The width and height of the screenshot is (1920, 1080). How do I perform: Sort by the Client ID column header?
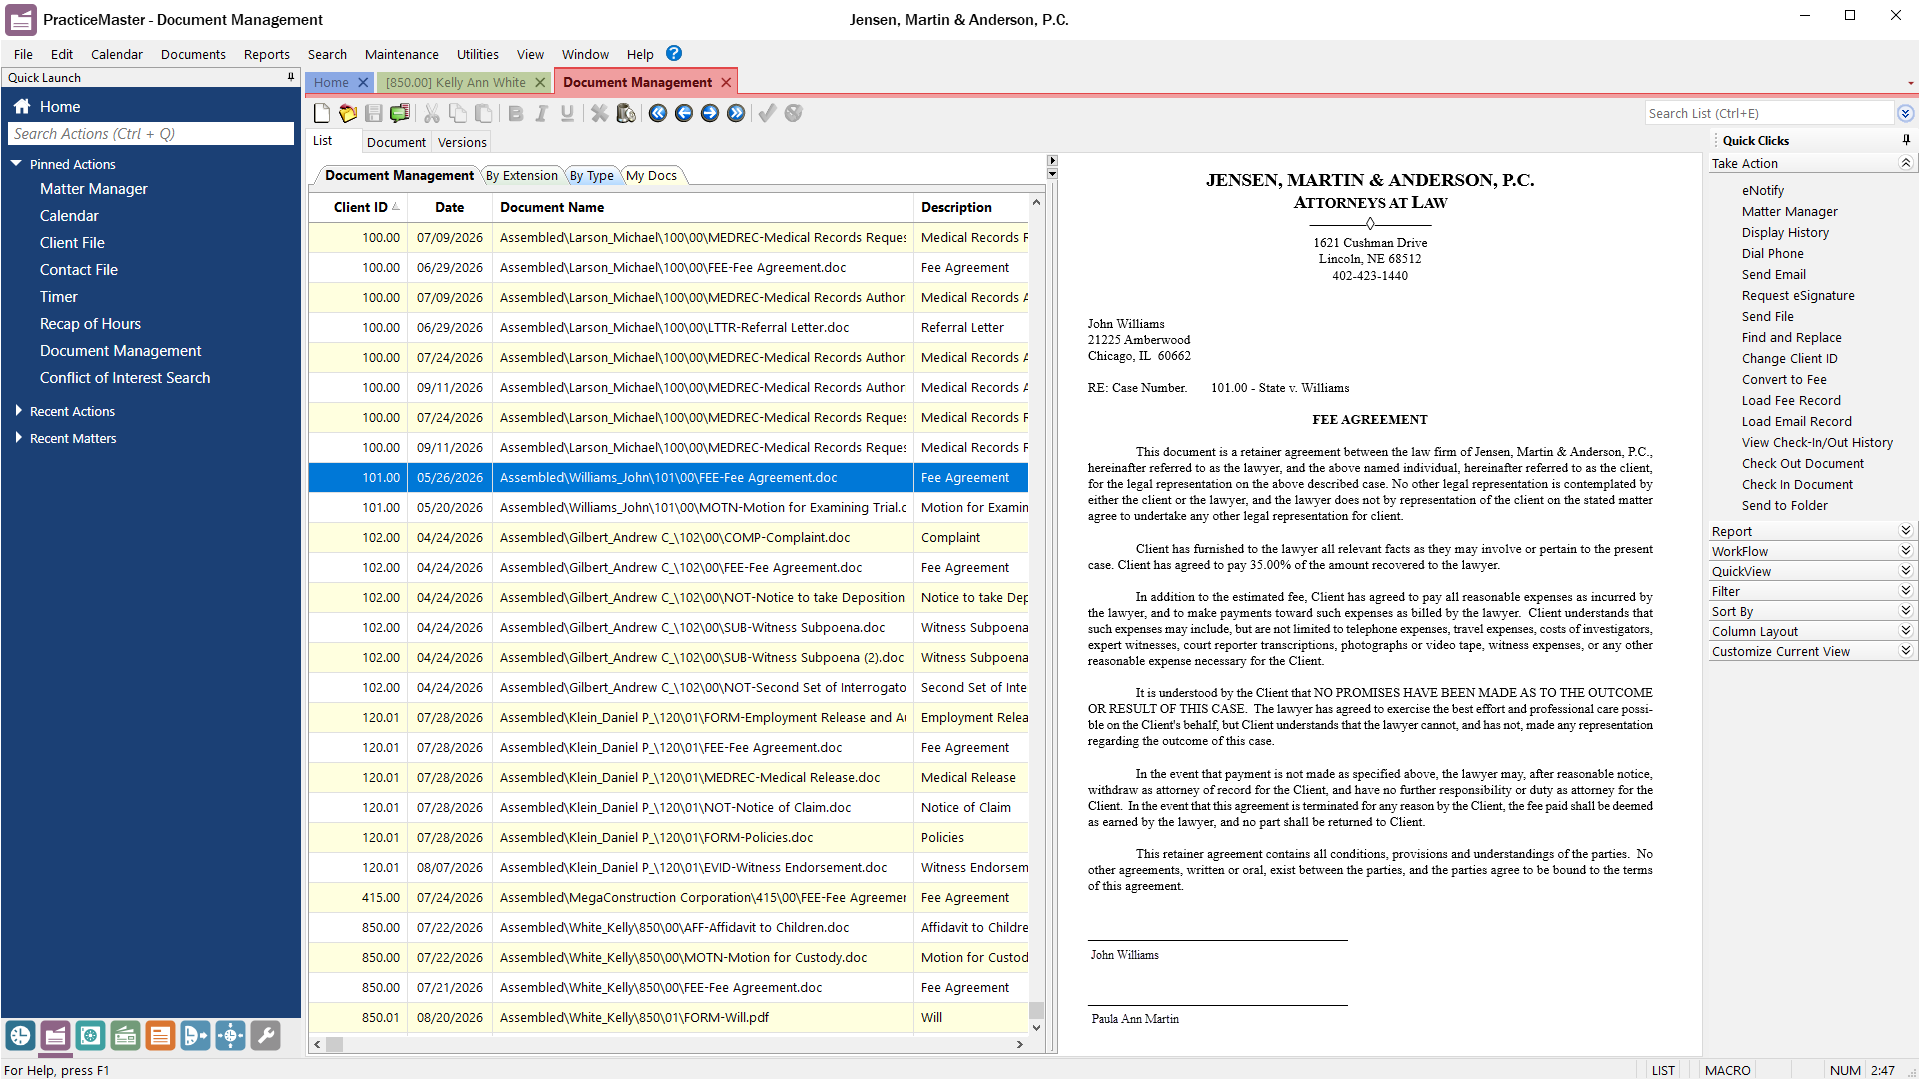(x=360, y=207)
